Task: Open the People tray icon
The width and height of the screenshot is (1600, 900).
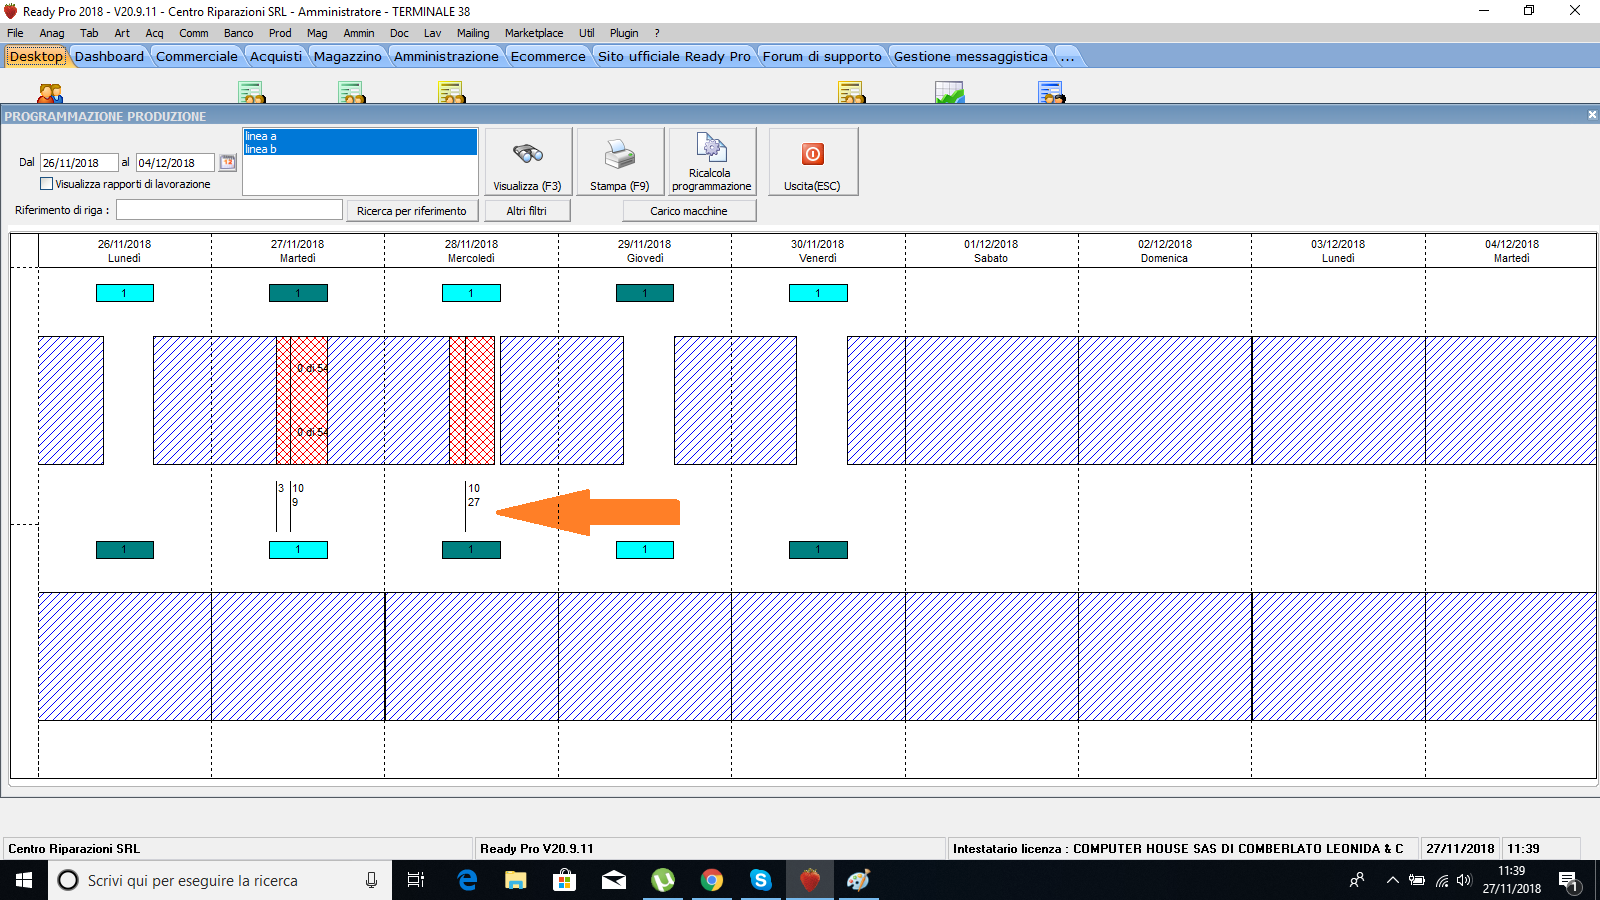Action: [1357, 880]
